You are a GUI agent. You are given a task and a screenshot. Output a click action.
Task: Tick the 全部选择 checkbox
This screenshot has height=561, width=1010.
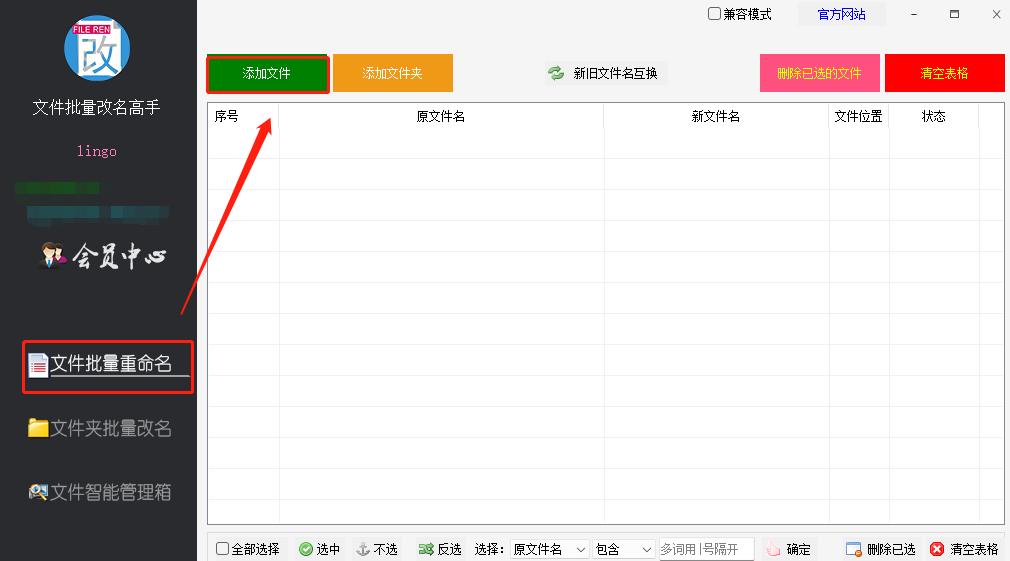click(222, 549)
